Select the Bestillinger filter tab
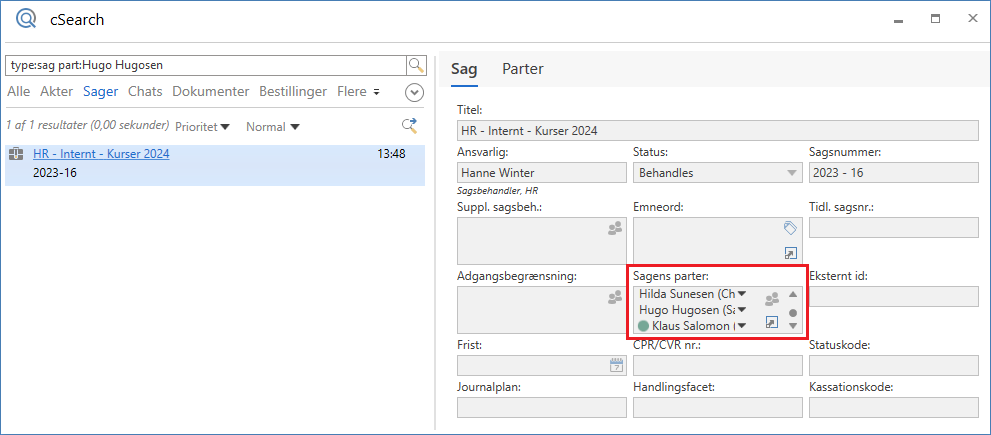The height and width of the screenshot is (435, 991). tap(293, 92)
